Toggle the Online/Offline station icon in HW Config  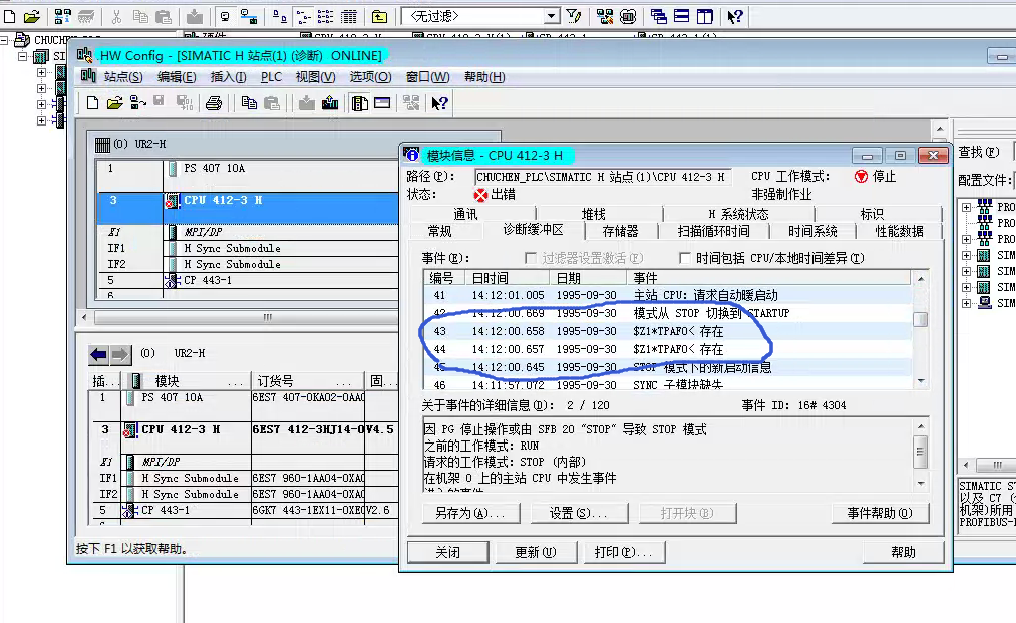[137, 102]
